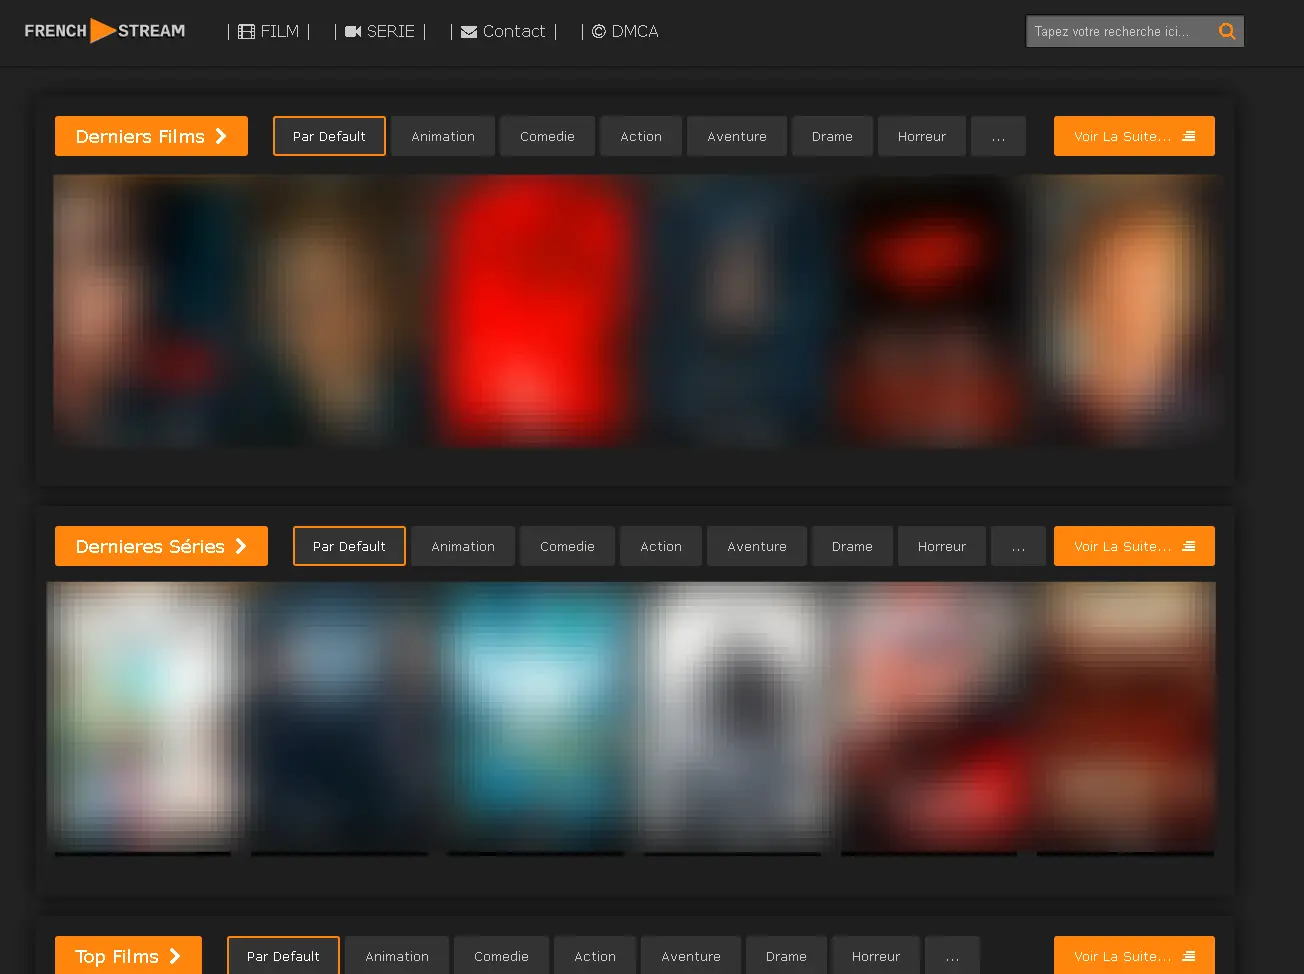Filter Top Films by Action
This screenshot has height=974, width=1304.
click(595, 956)
